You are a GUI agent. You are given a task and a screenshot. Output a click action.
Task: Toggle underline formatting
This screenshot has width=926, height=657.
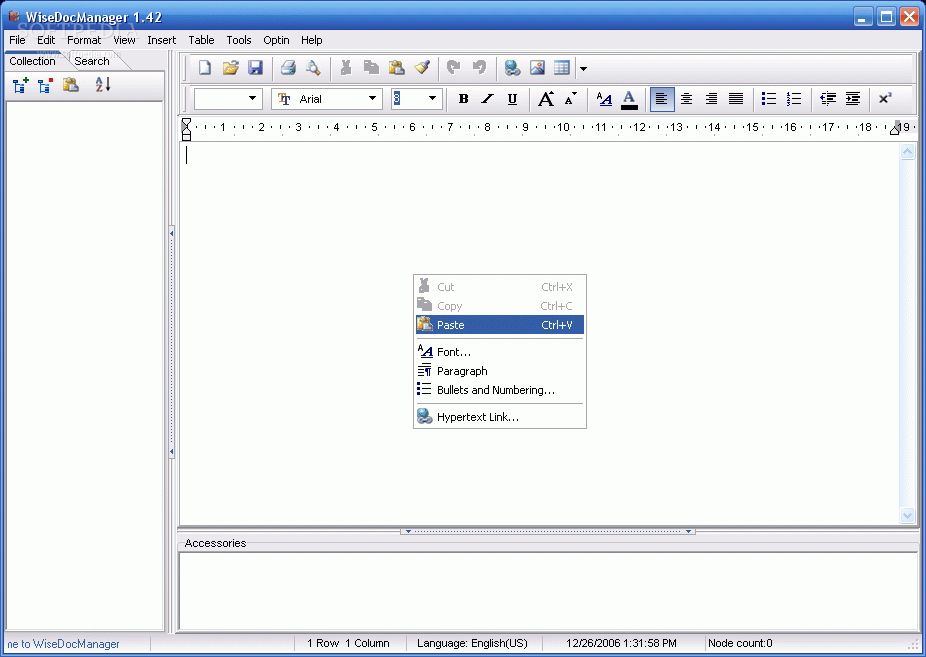pos(512,99)
